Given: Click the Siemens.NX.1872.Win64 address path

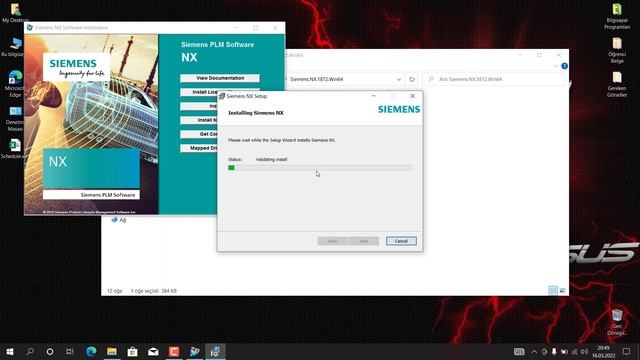Looking at the screenshot, I should (x=317, y=79).
